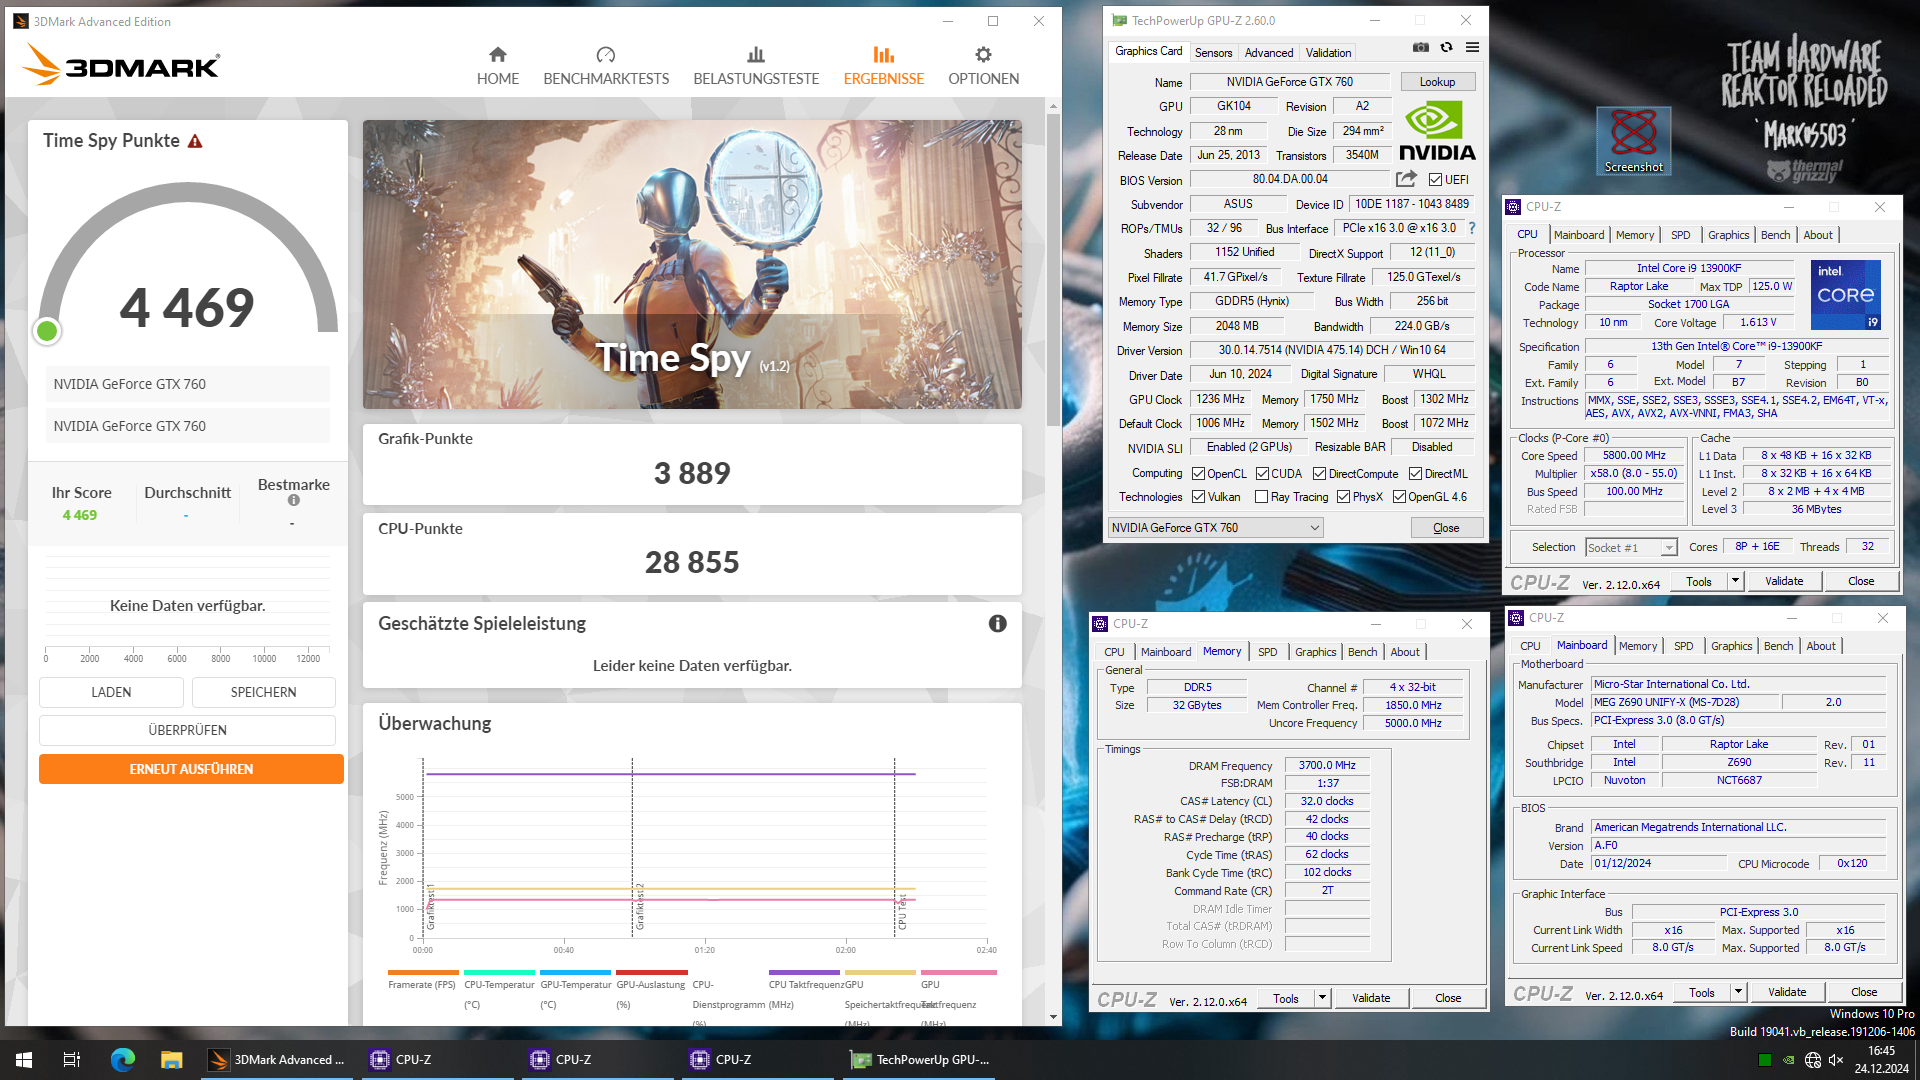Viewport: 1920px width, 1080px height.
Task: Click info icon in Geschätzte Spieleleistung
Action: pyautogui.click(x=997, y=623)
